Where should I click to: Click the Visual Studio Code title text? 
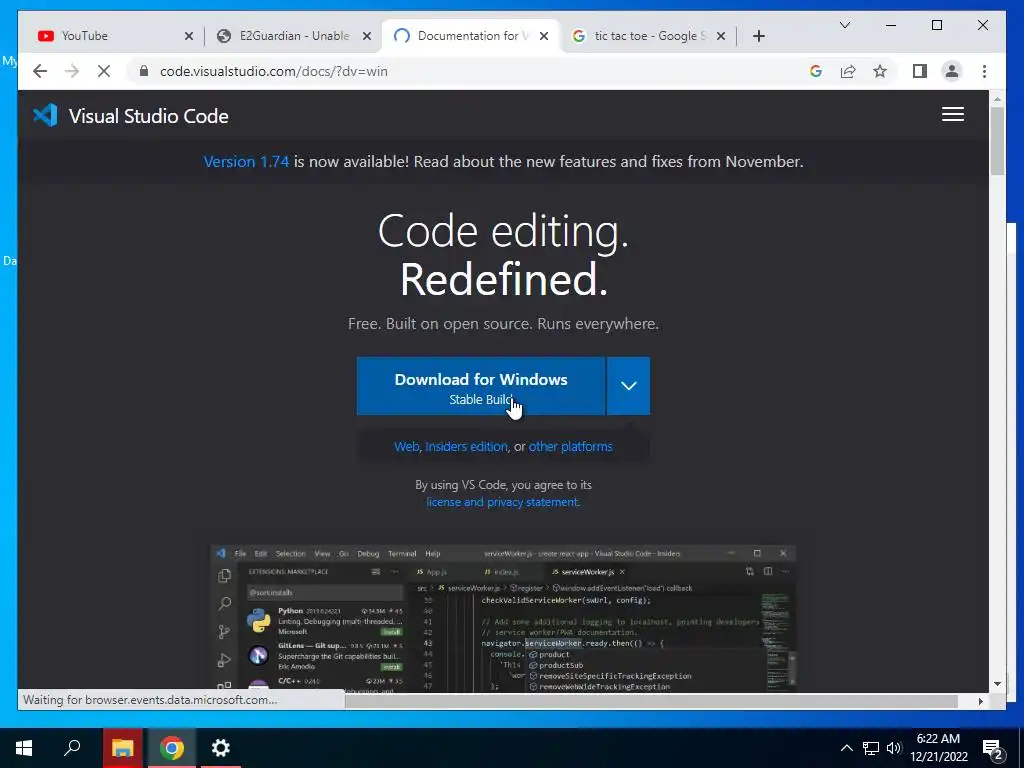pyautogui.click(x=149, y=116)
